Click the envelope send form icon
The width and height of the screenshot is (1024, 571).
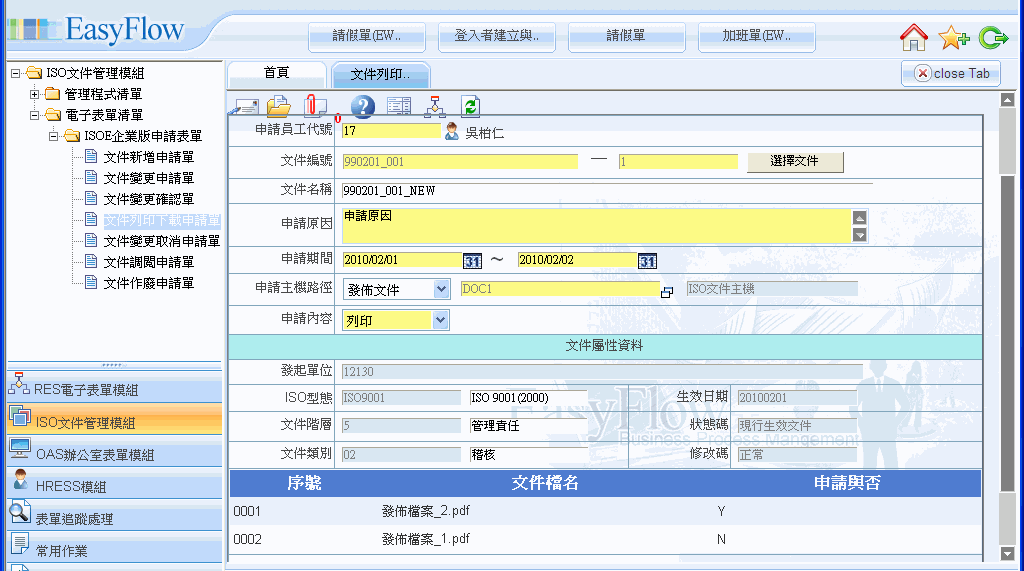pos(246,106)
